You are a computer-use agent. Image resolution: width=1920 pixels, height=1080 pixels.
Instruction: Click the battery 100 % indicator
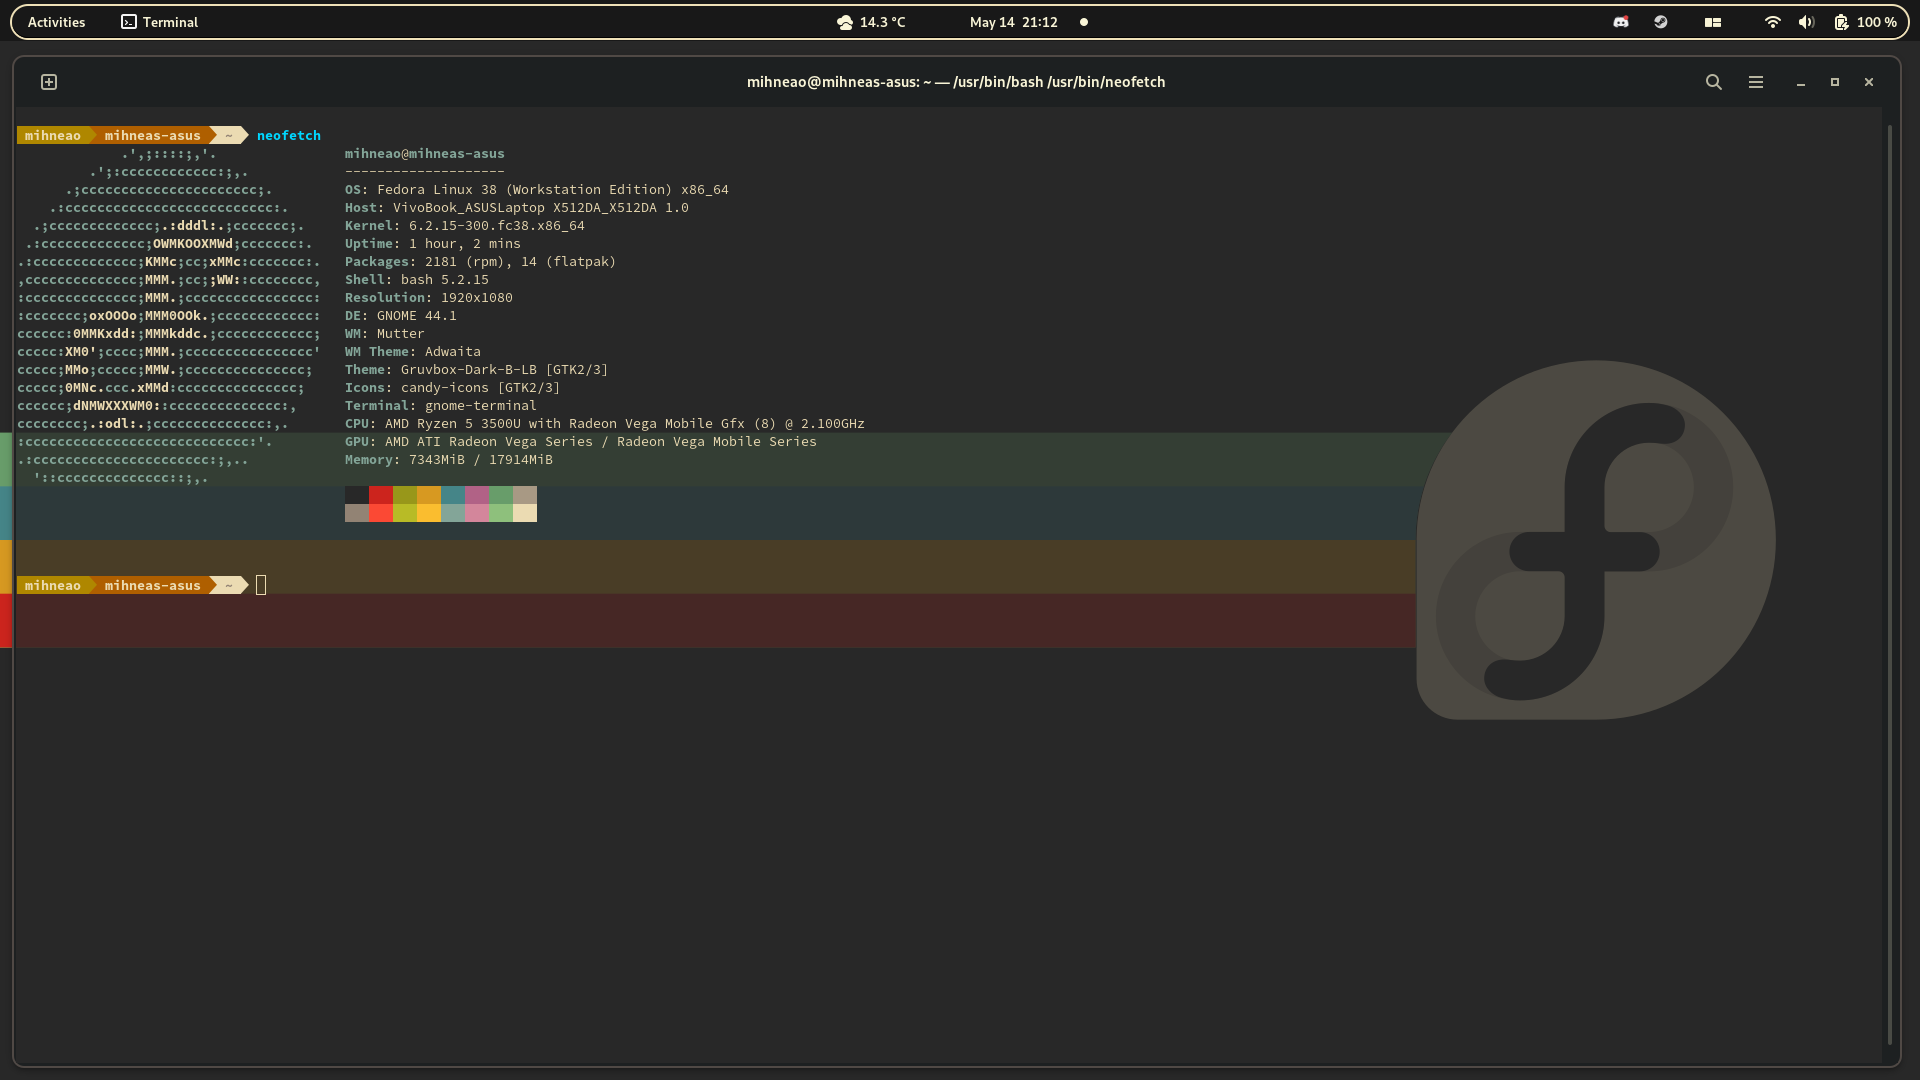1865,22
